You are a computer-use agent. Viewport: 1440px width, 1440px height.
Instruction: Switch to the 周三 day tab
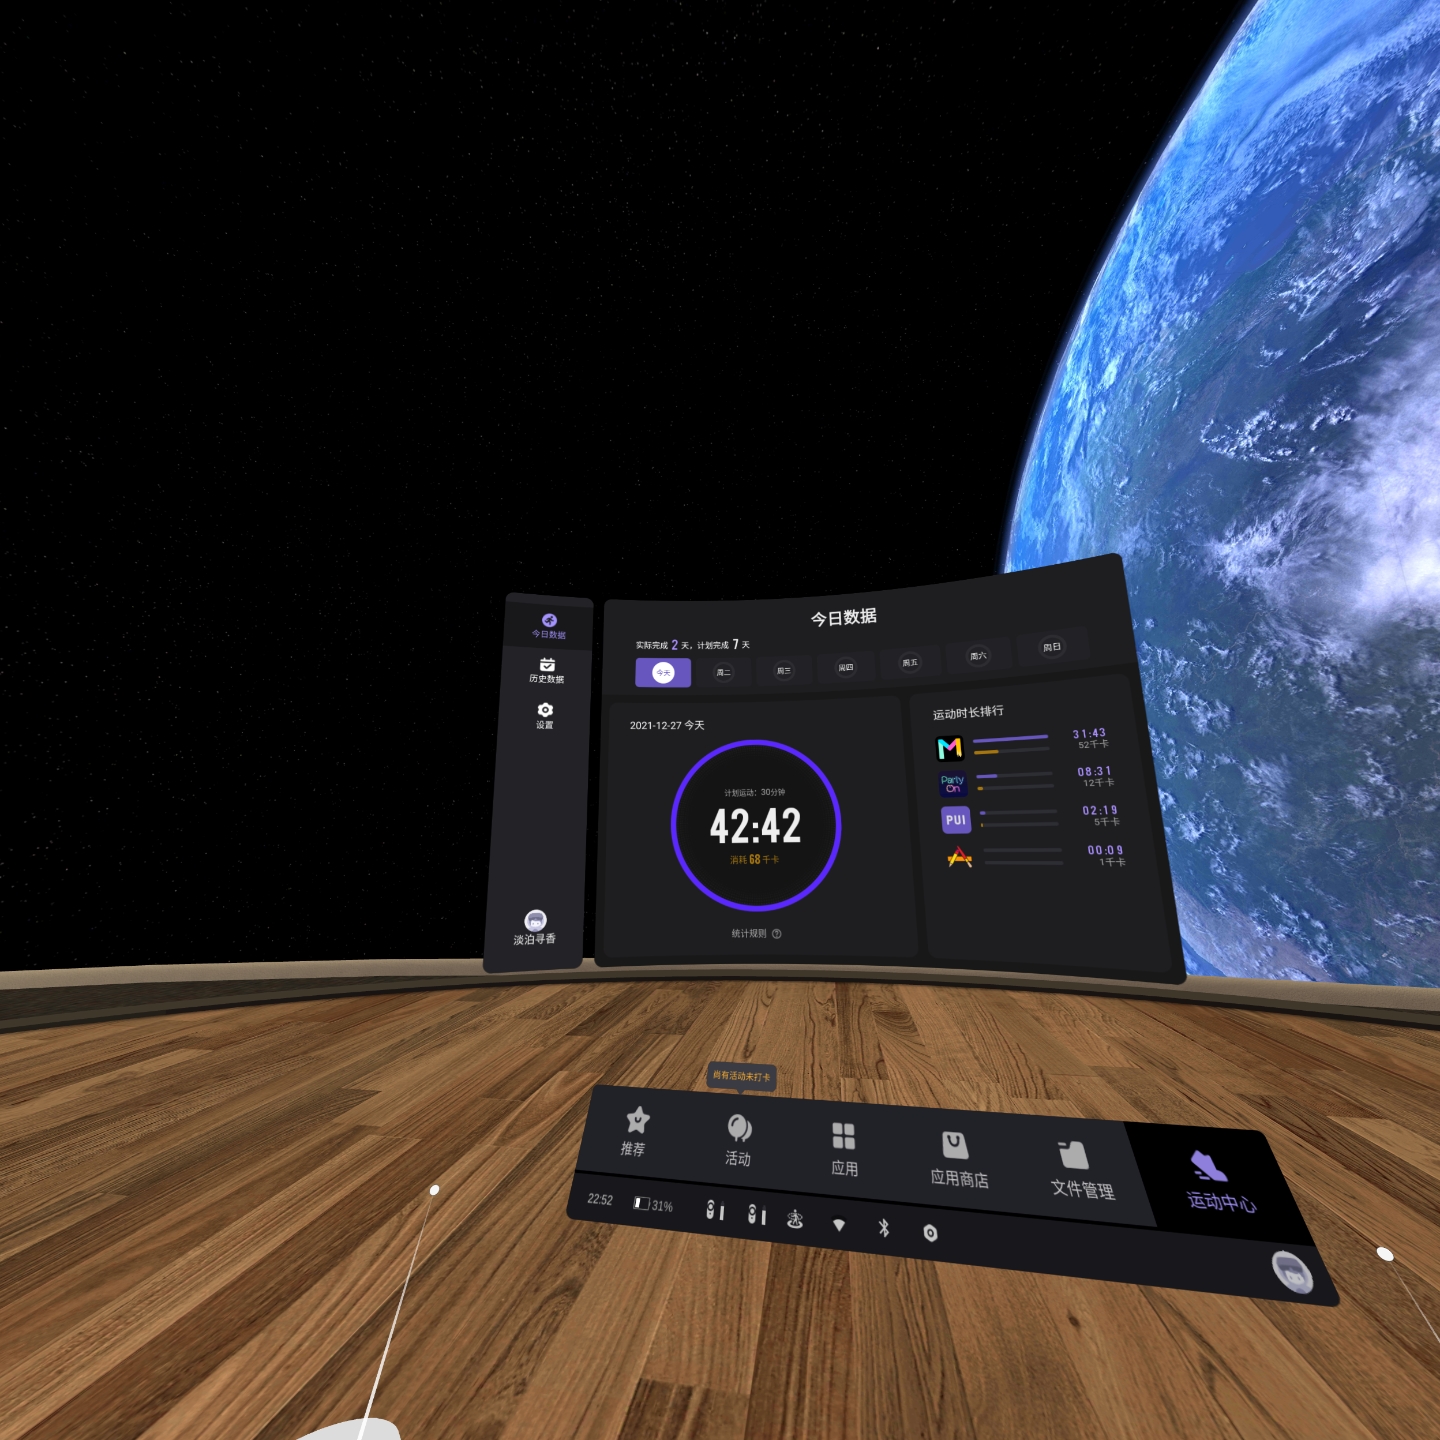[784, 670]
